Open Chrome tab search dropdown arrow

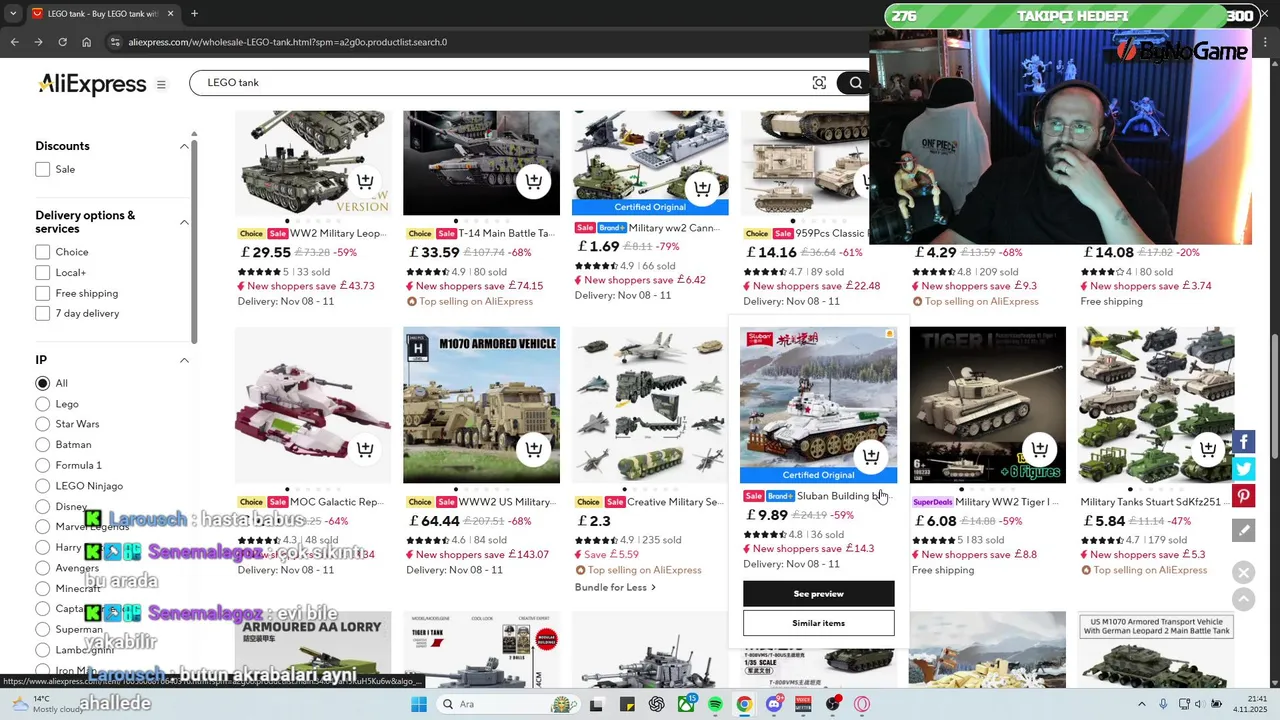click(x=13, y=14)
